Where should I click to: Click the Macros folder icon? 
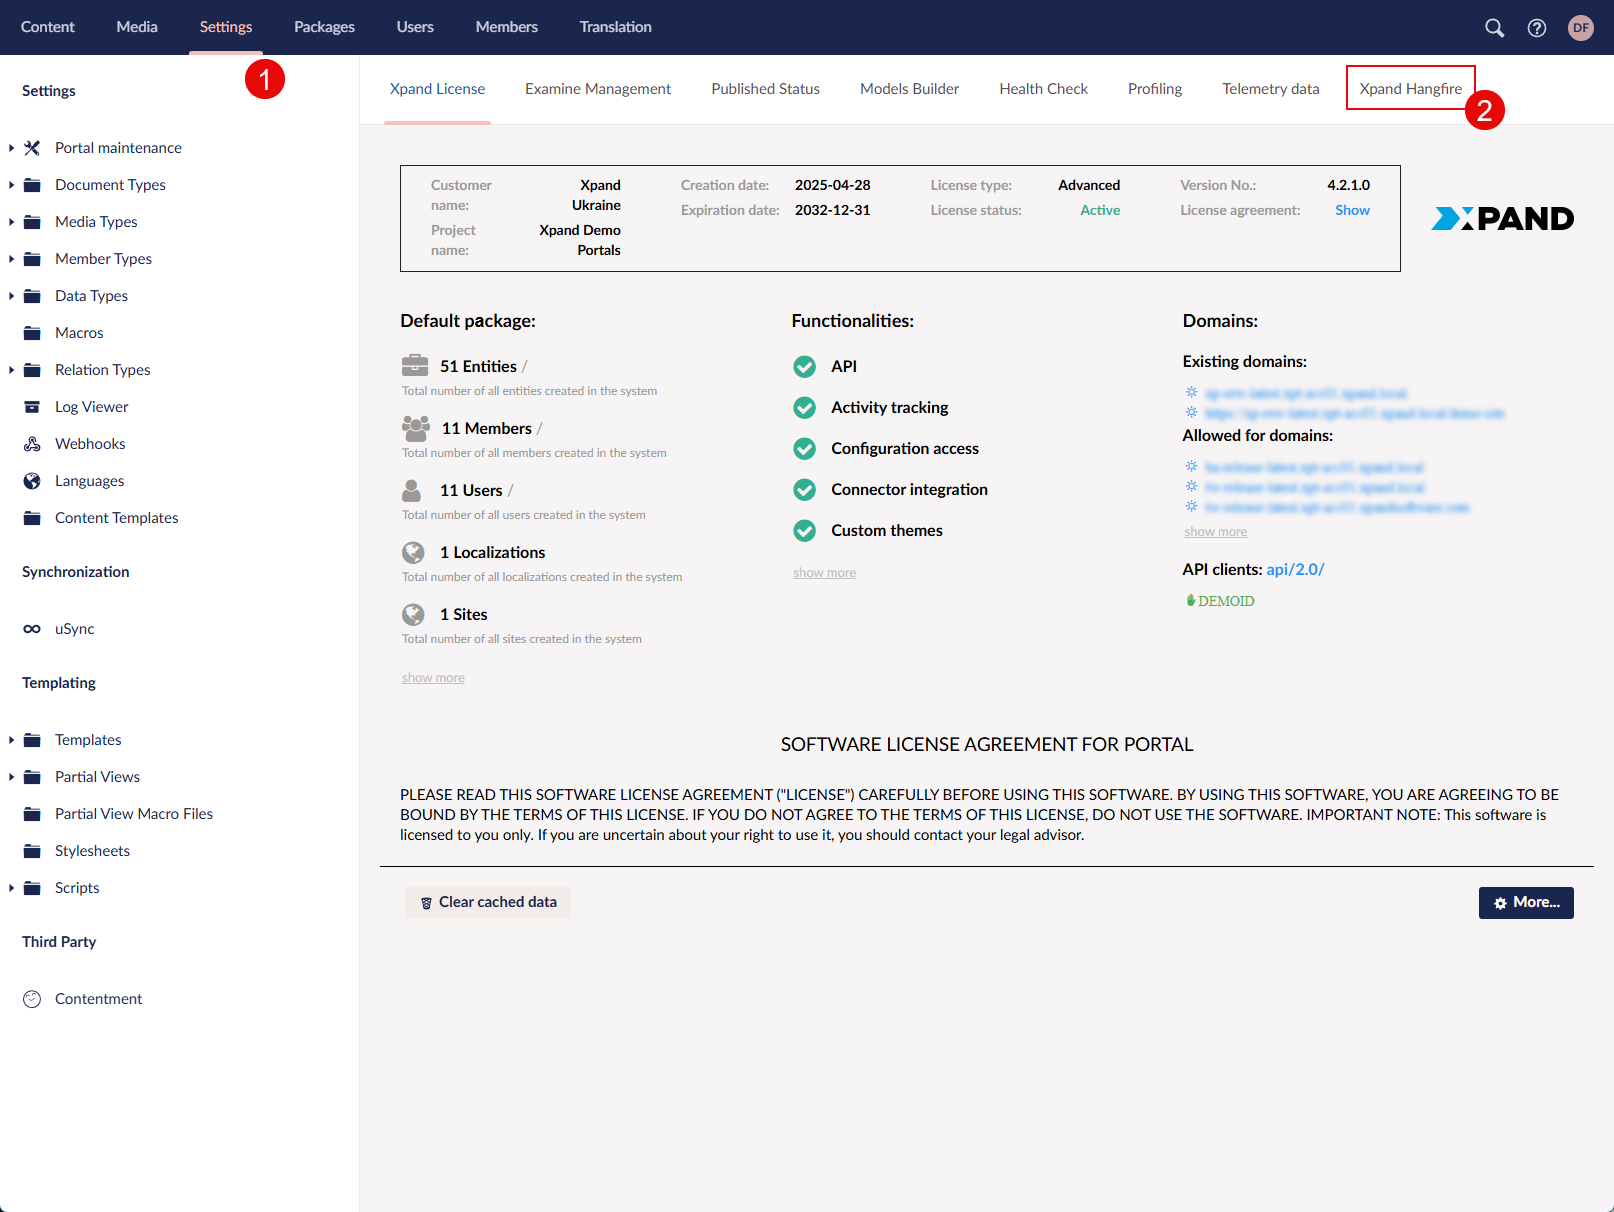(x=32, y=333)
